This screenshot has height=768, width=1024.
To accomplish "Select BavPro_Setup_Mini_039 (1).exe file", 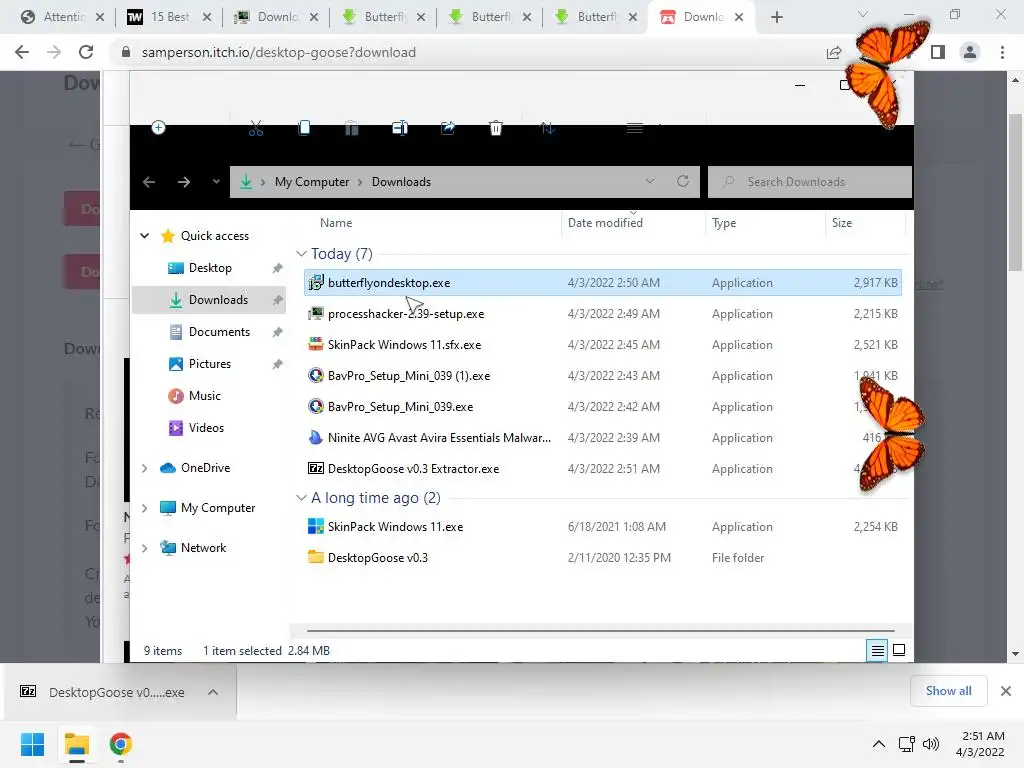I will pos(602,376).
